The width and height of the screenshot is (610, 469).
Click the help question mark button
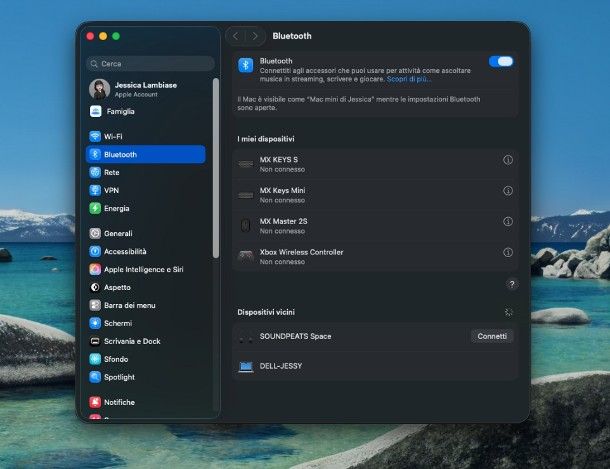(x=512, y=284)
